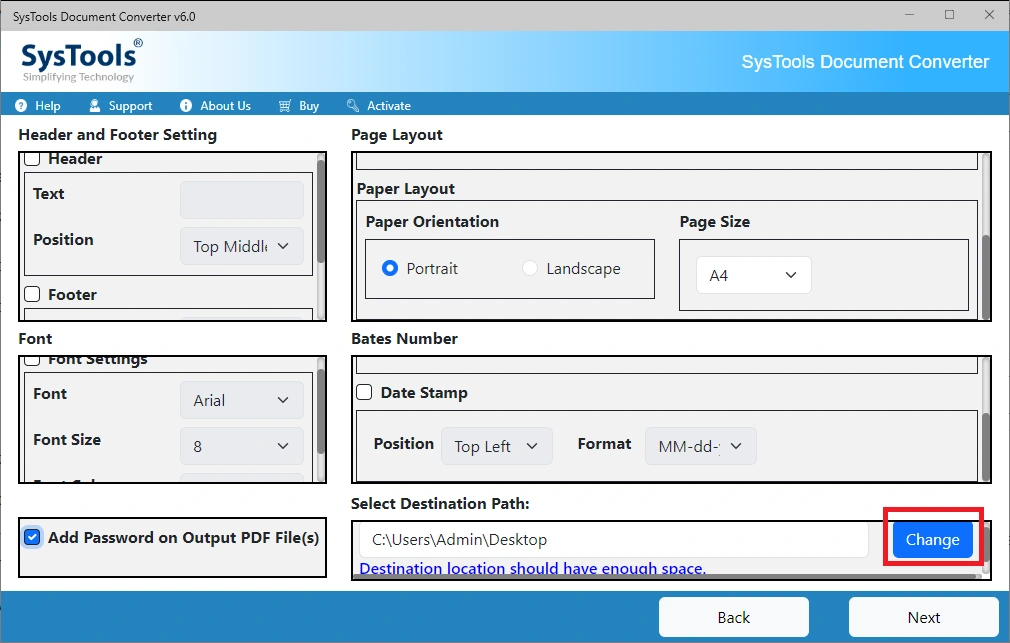Open the Date Stamp Position Top Left dropdown
This screenshot has height=643, width=1010.
(x=497, y=446)
